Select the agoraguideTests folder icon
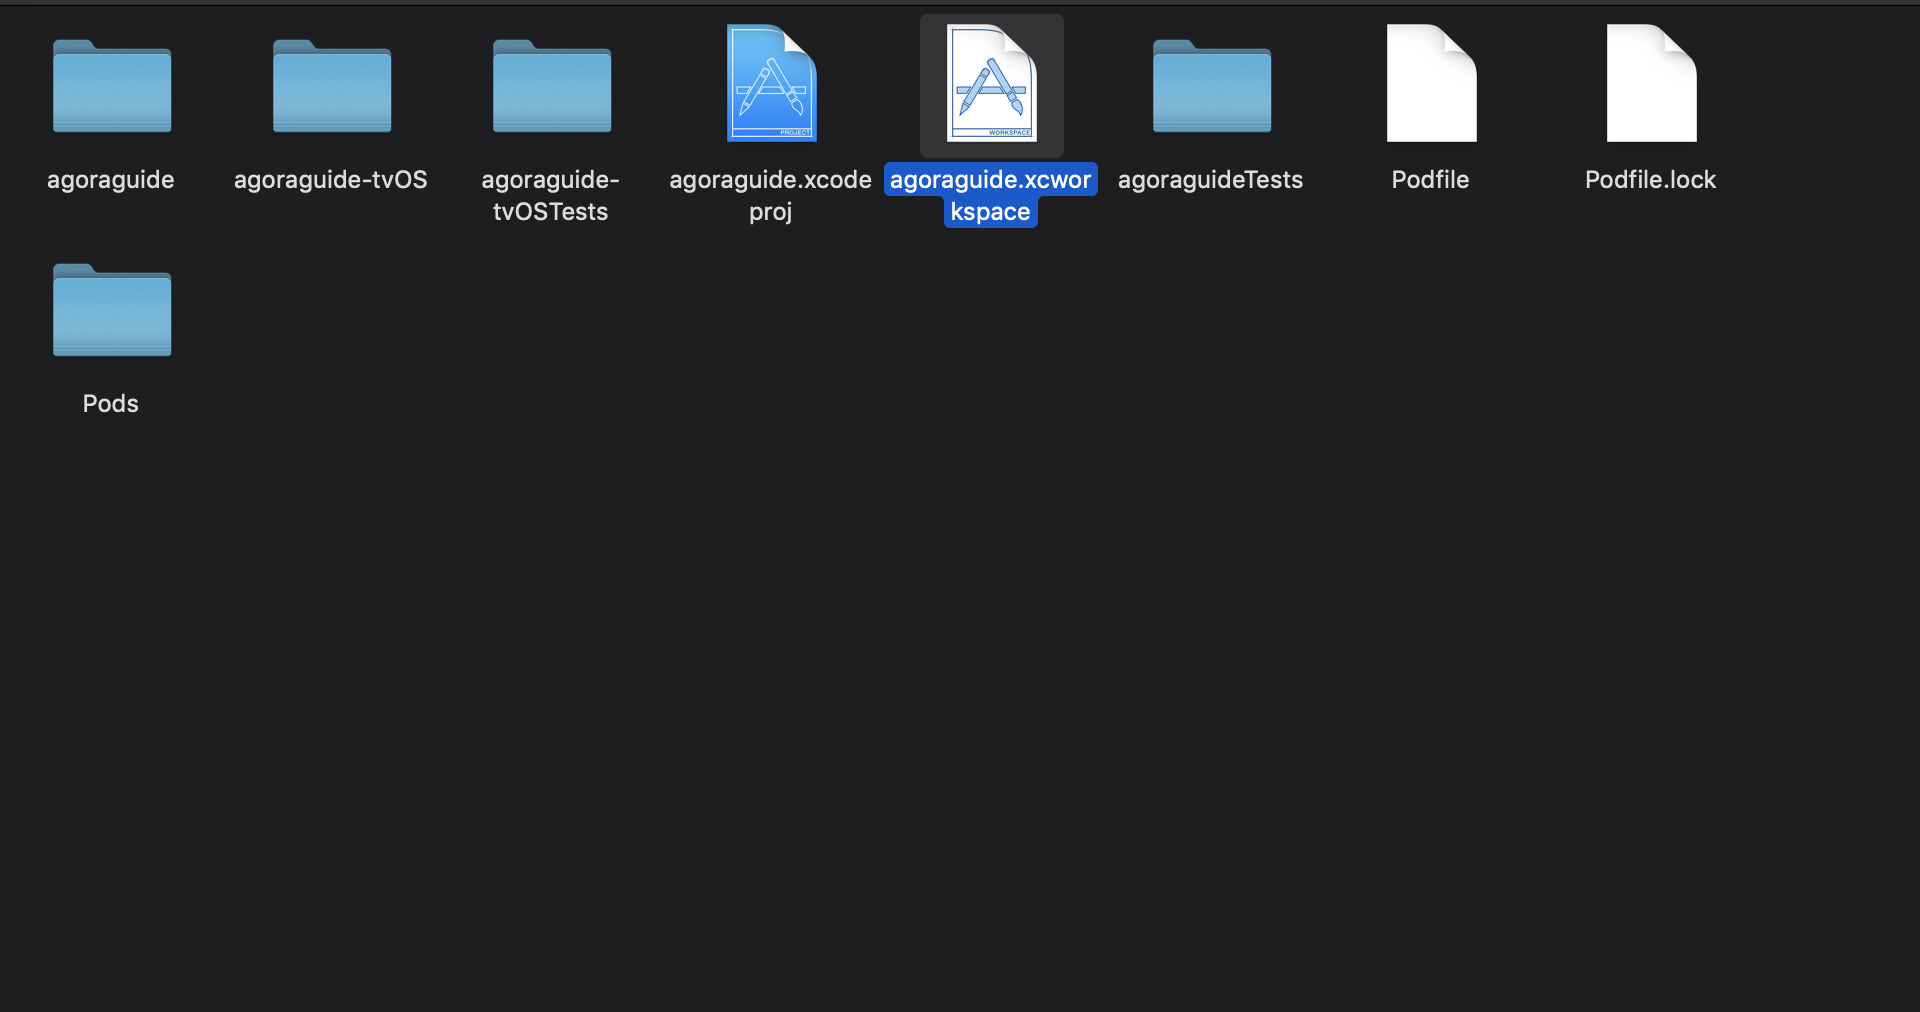The image size is (1920, 1012). 1212,86
